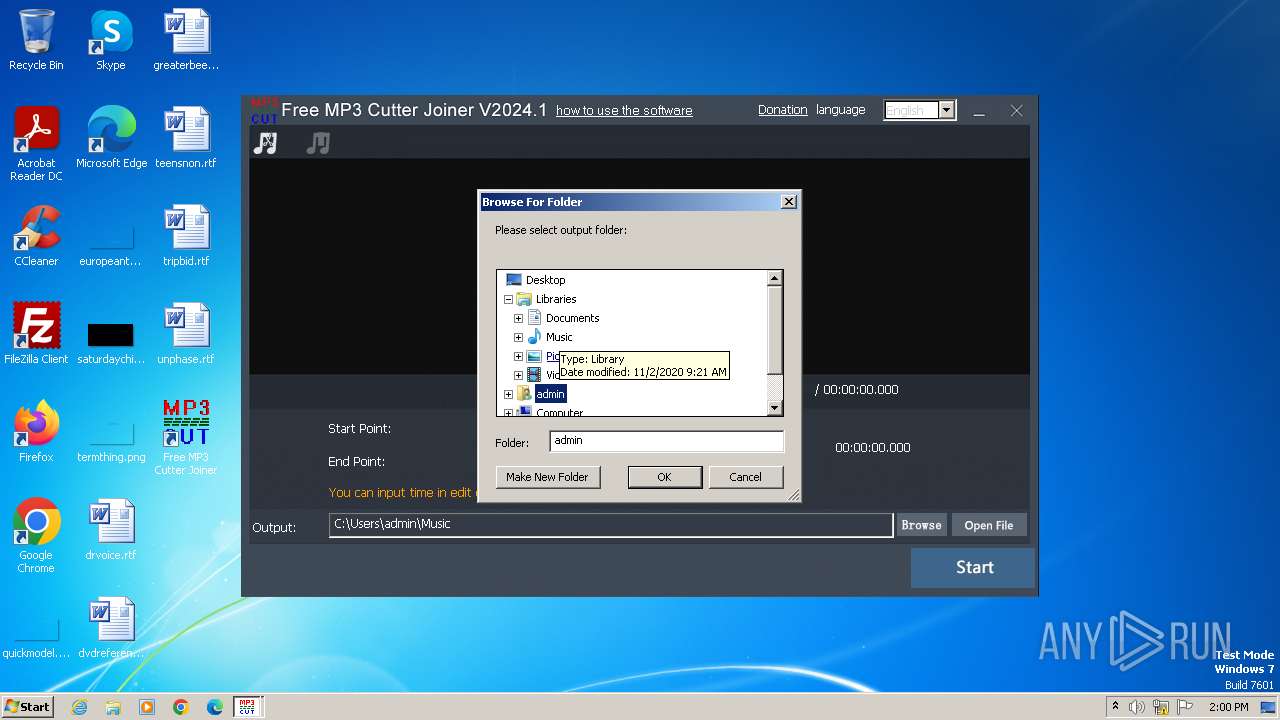Image resolution: width=1280 pixels, height=720 pixels.
Task: Click Edge icon in taskbar
Action: [x=215, y=707]
